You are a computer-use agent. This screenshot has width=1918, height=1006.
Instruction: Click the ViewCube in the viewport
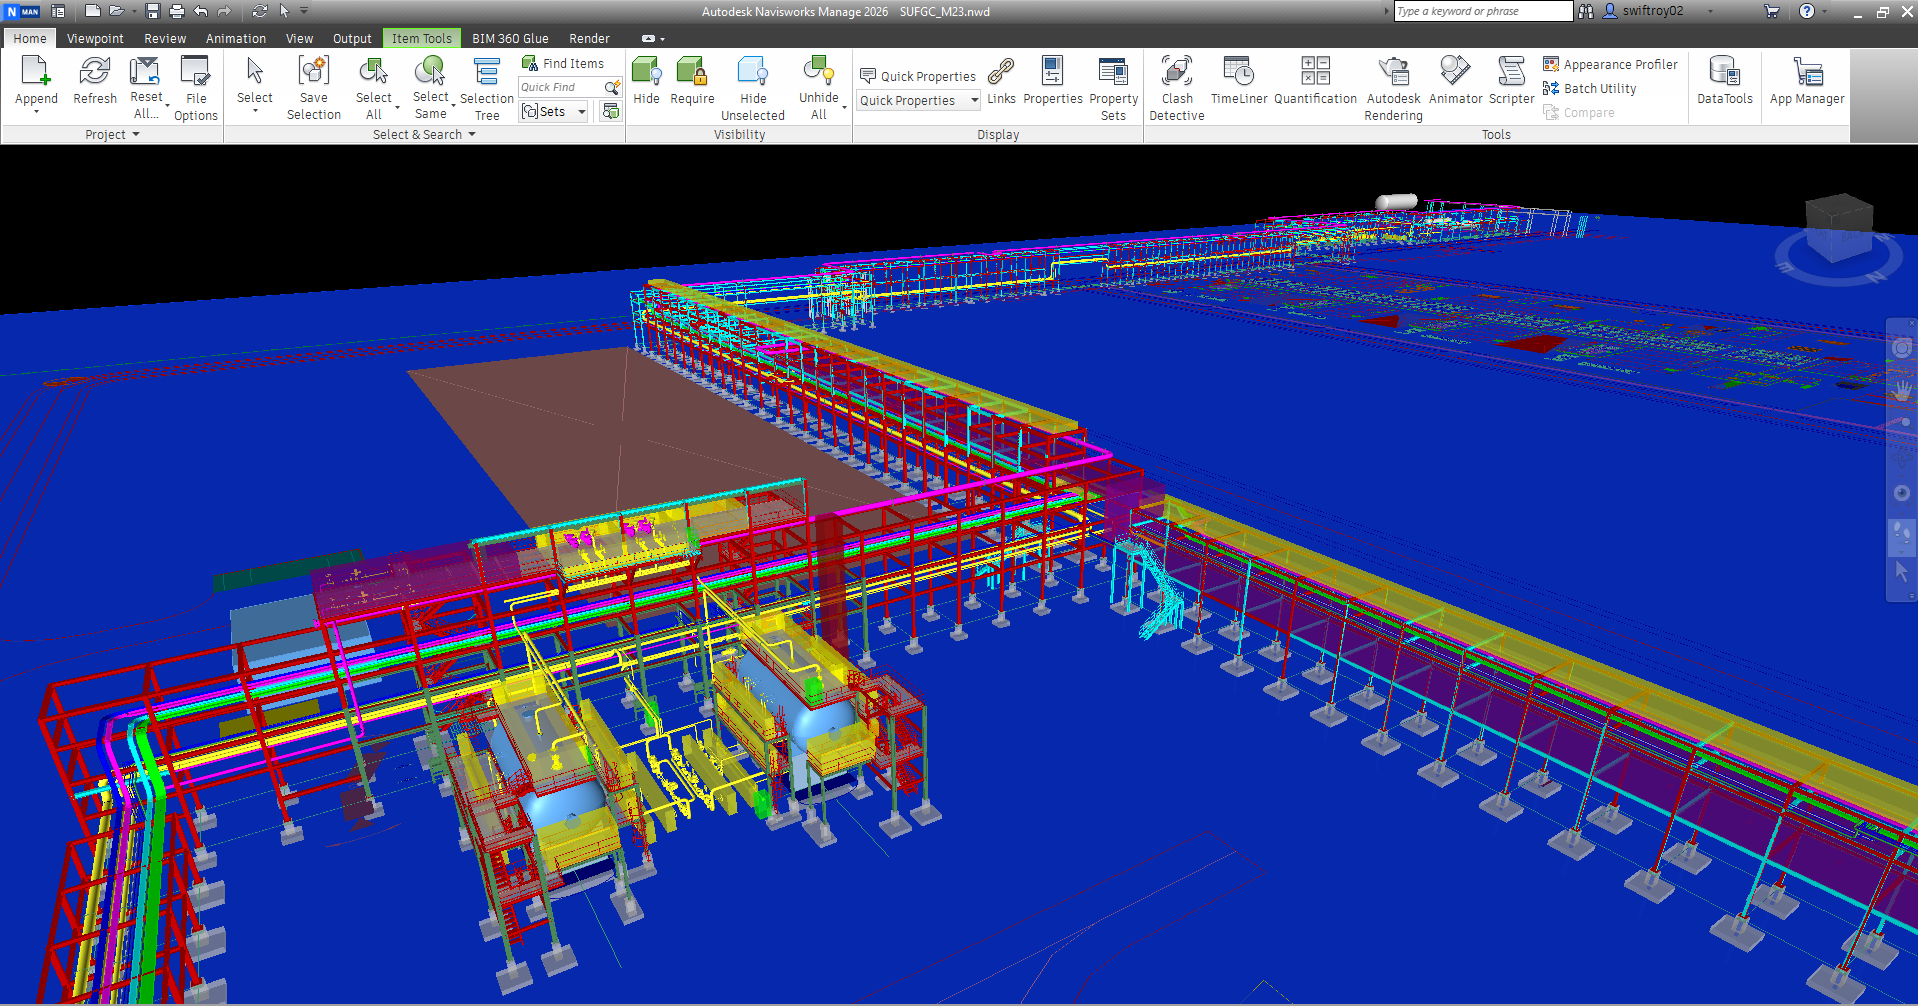[x=1838, y=228]
